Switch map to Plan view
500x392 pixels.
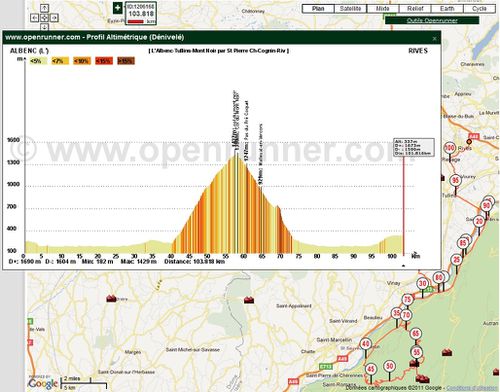pos(318,9)
